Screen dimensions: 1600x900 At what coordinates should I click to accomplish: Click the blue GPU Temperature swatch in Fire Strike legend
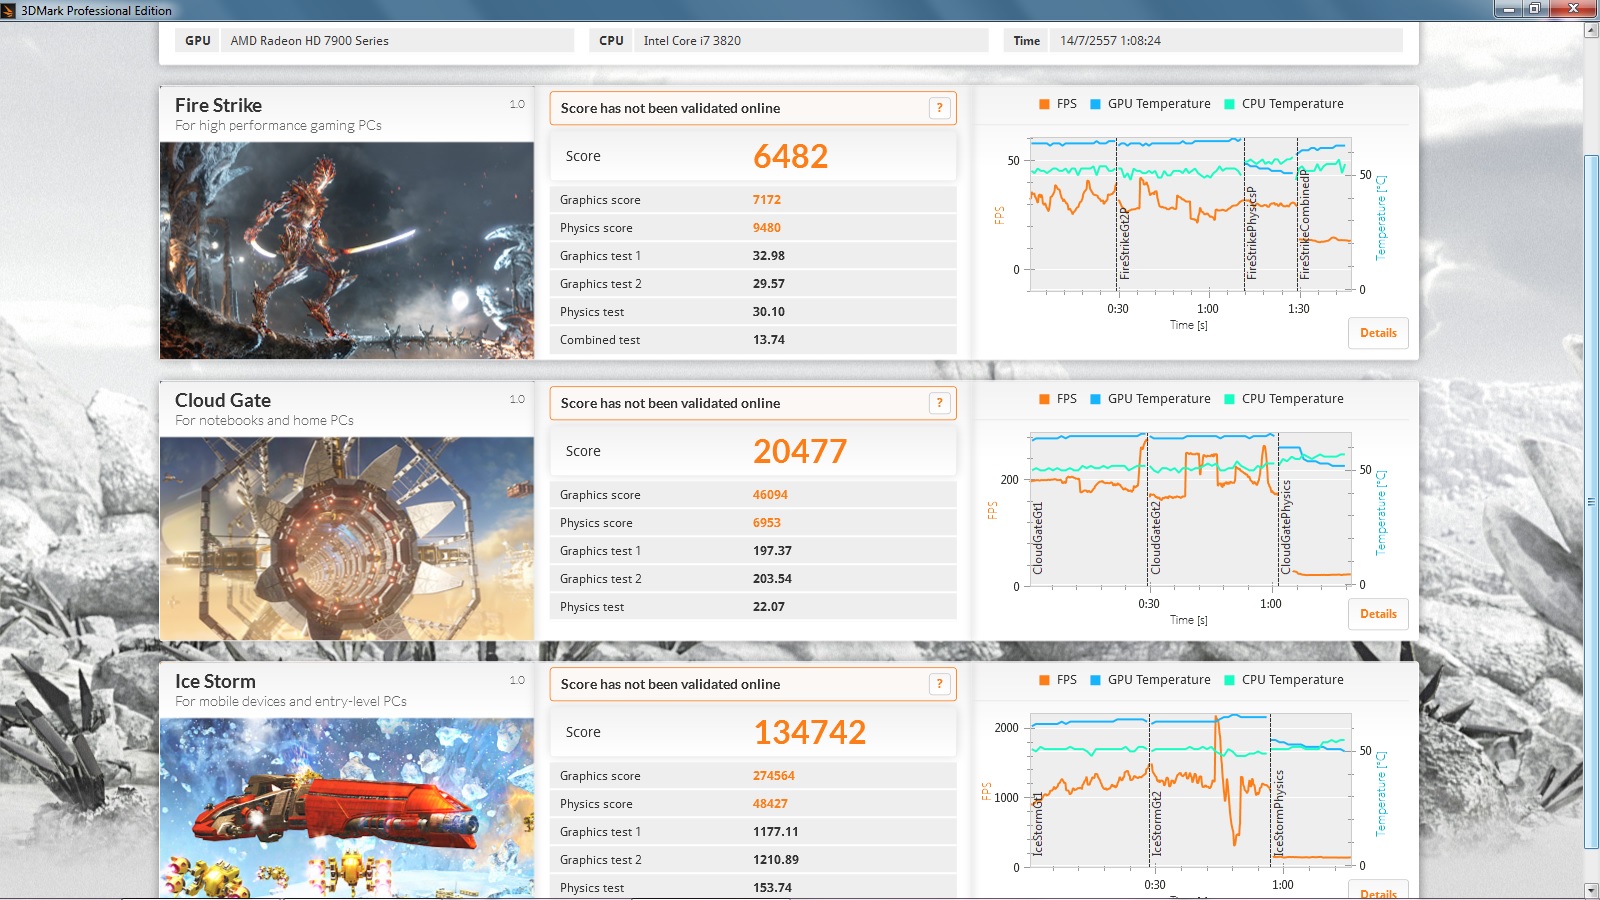[x=1095, y=104]
